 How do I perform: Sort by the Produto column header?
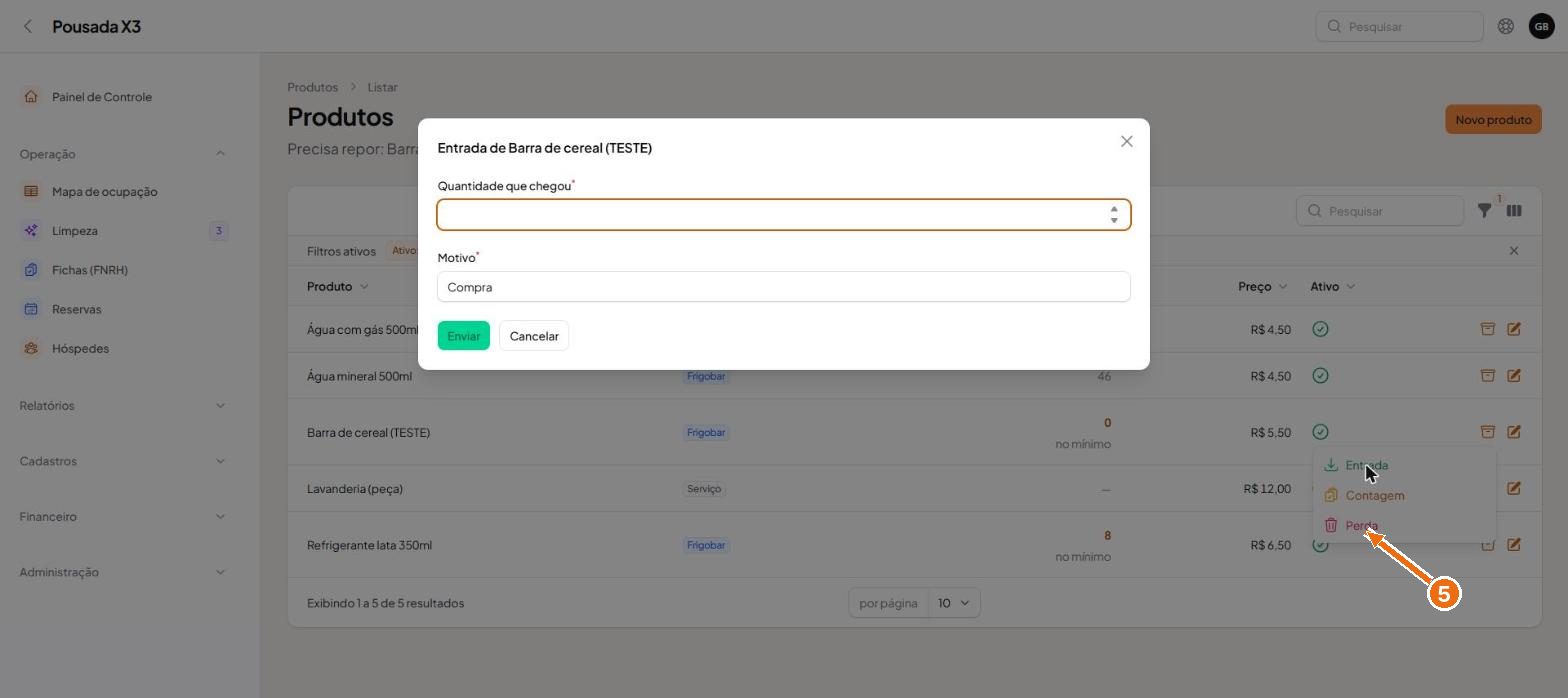337,286
